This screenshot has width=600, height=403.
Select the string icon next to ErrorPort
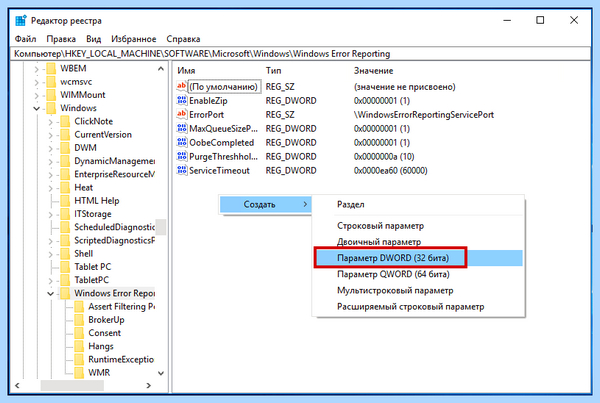pyautogui.click(x=181, y=114)
